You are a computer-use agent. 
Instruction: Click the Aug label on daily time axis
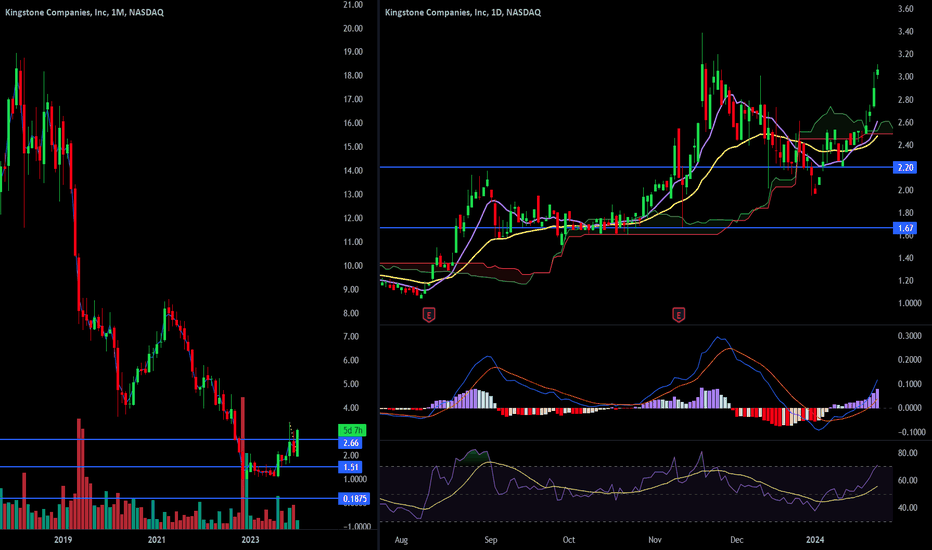coord(401,540)
